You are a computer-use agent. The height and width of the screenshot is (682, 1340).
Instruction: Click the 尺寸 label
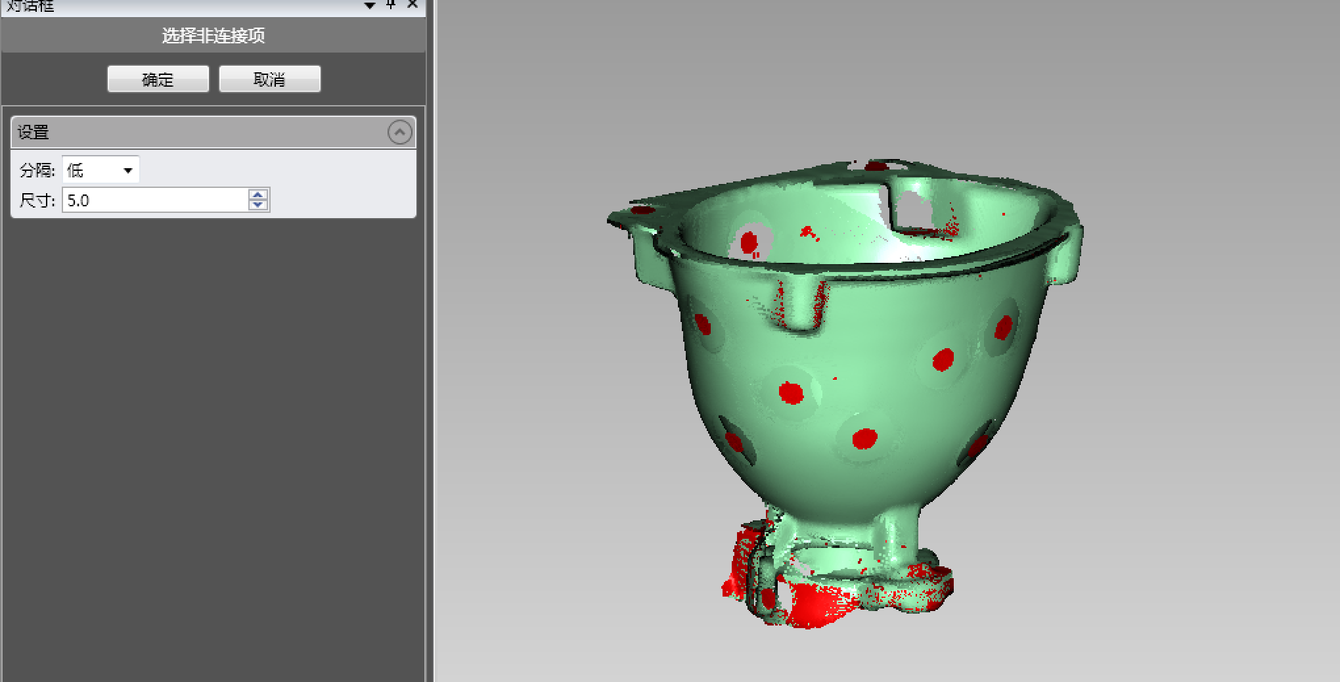point(37,201)
